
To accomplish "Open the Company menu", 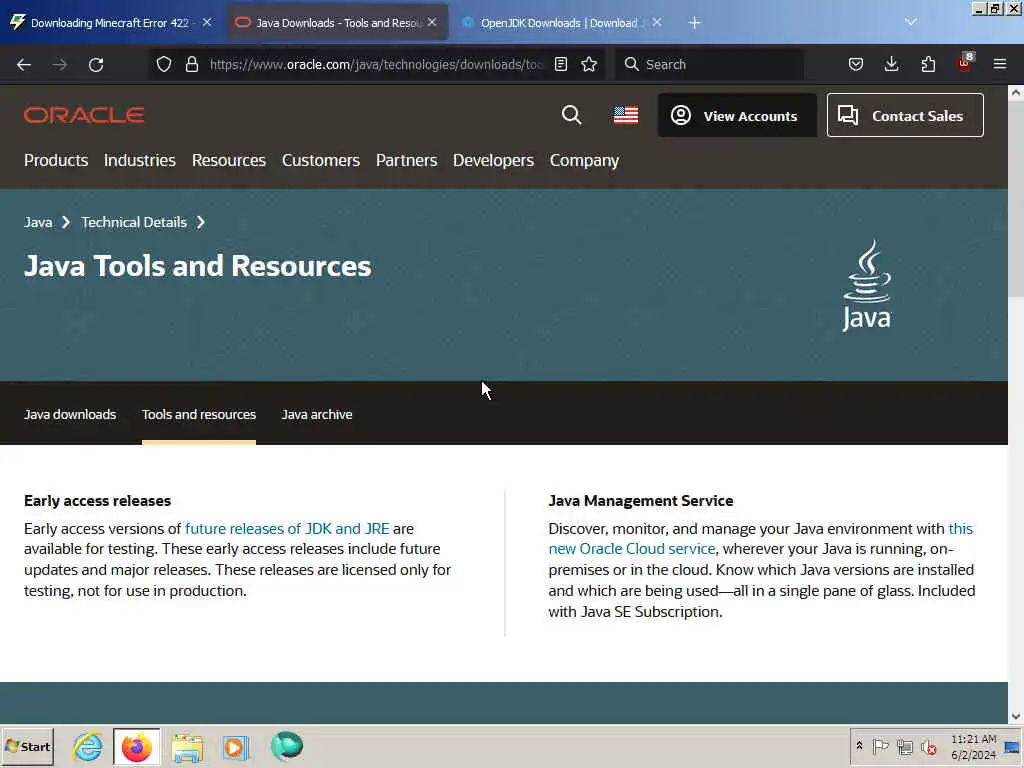I will pos(584,160).
